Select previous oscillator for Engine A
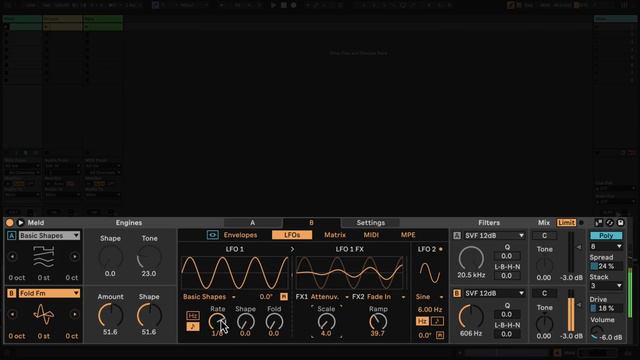The width and height of the screenshot is (640, 360). point(13,257)
